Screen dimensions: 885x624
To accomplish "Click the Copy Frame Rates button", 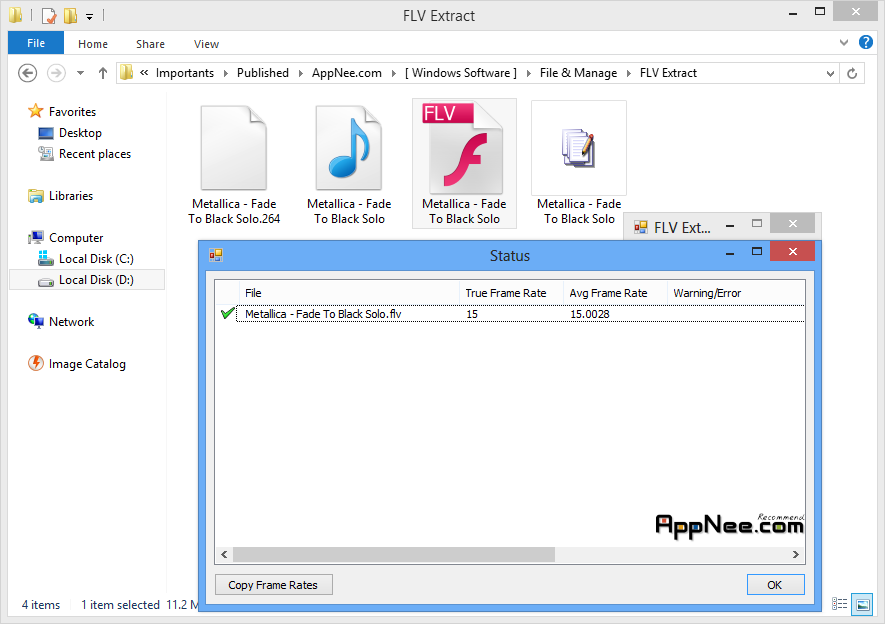I will (x=273, y=585).
